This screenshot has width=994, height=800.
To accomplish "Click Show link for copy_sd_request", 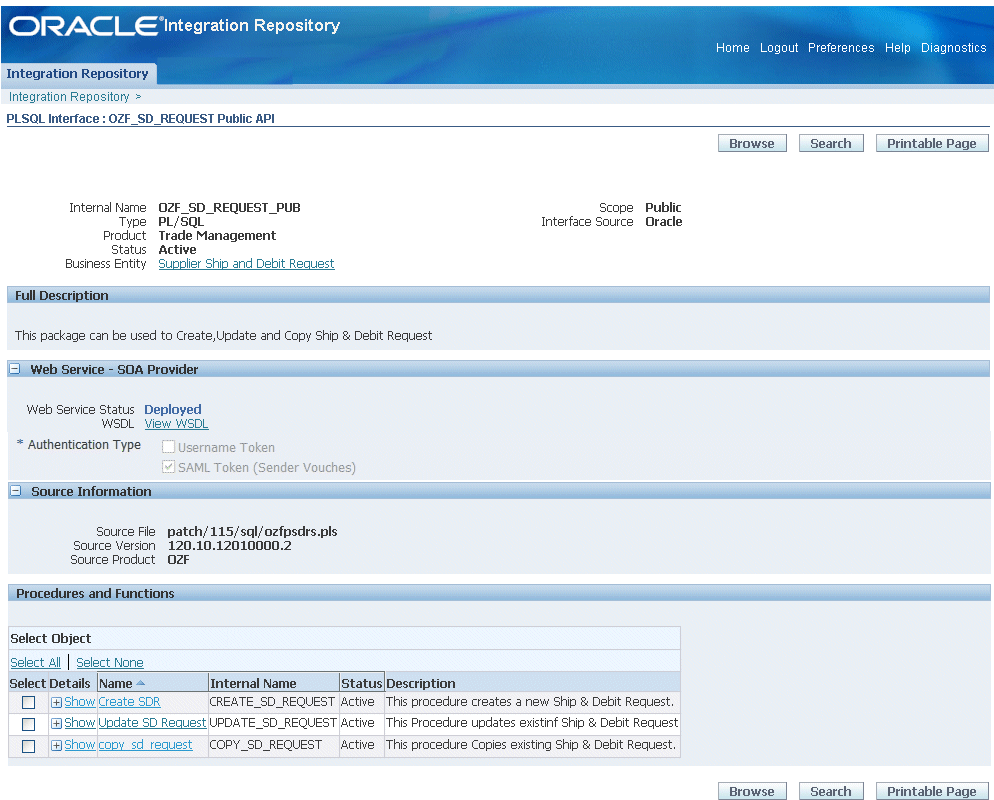I will tap(79, 745).
